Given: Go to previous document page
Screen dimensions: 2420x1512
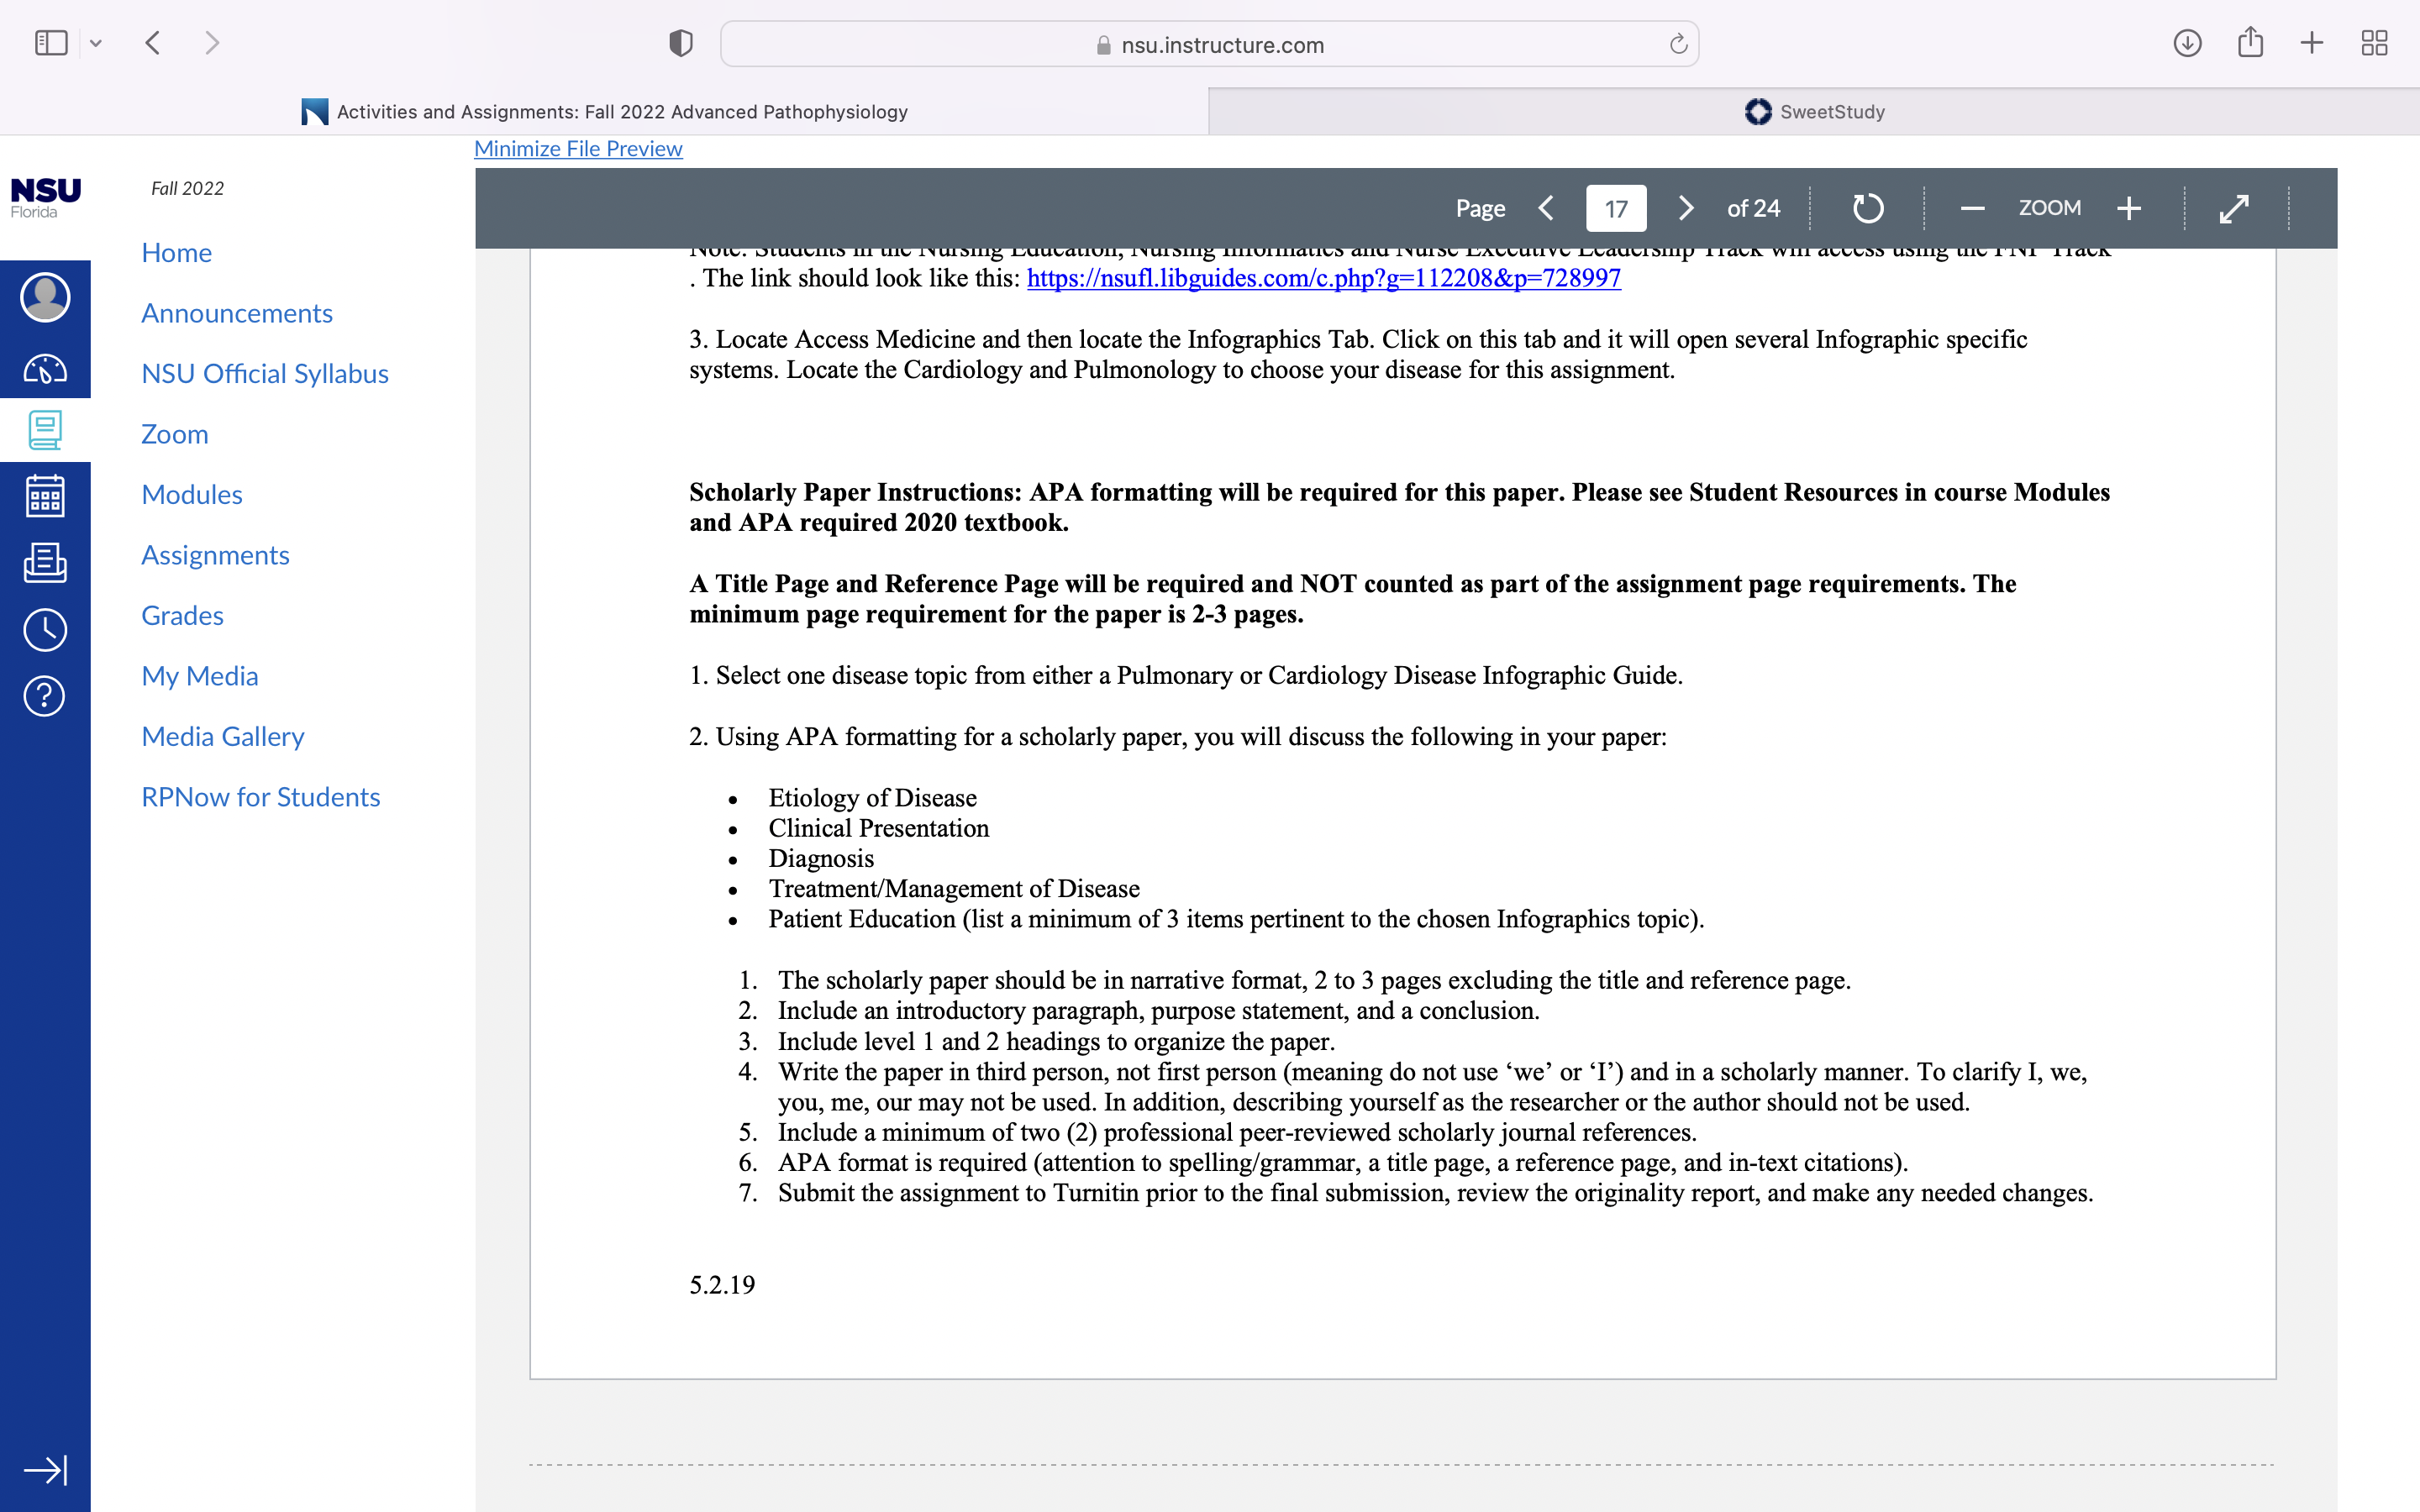Looking at the screenshot, I should pos(1546,208).
